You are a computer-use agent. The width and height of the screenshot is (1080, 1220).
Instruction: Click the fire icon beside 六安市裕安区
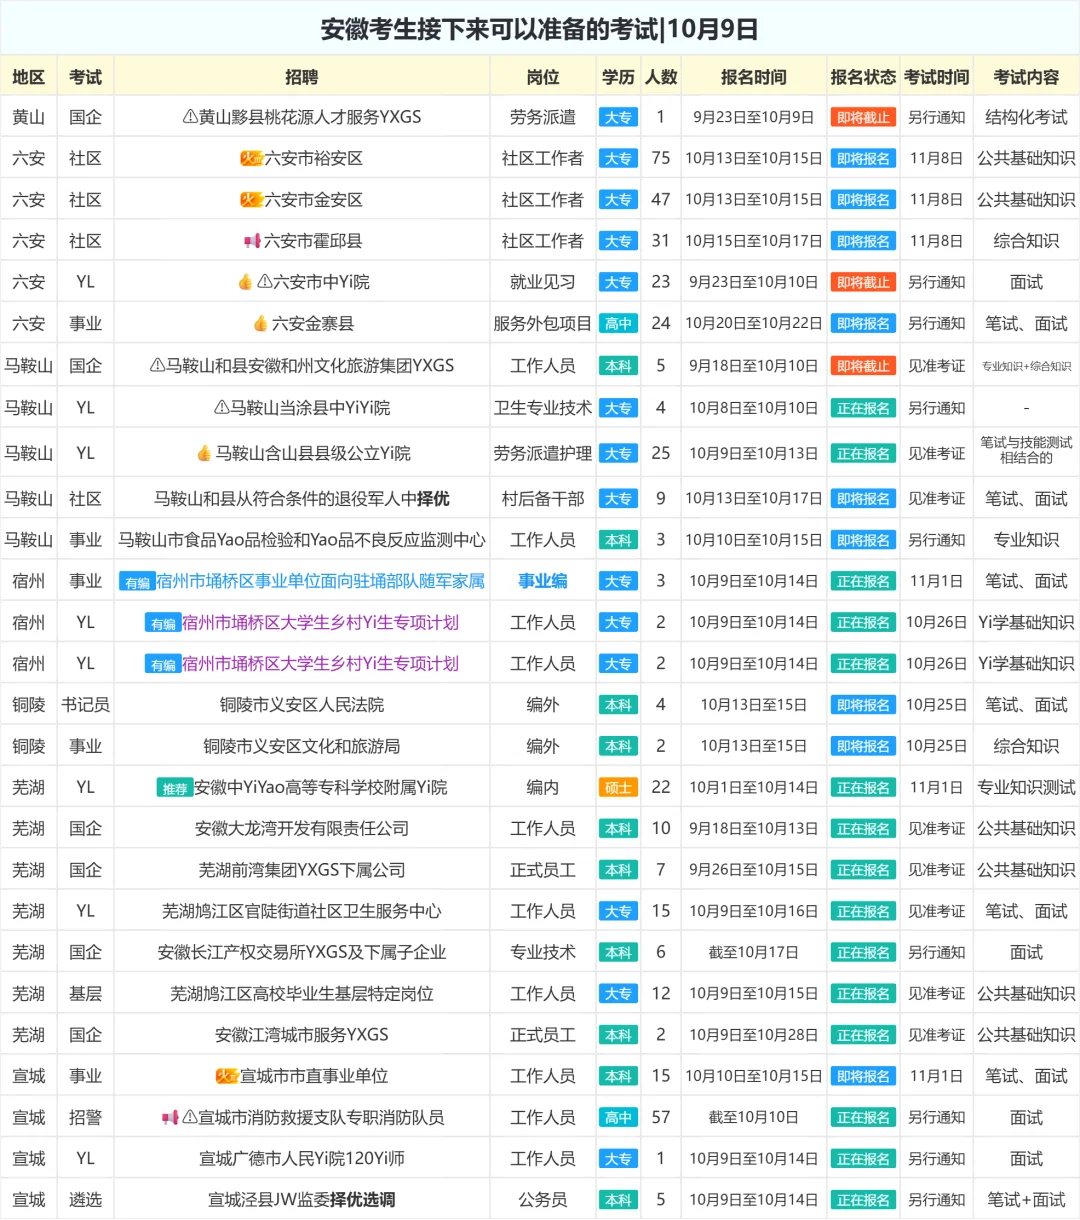coord(253,158)
